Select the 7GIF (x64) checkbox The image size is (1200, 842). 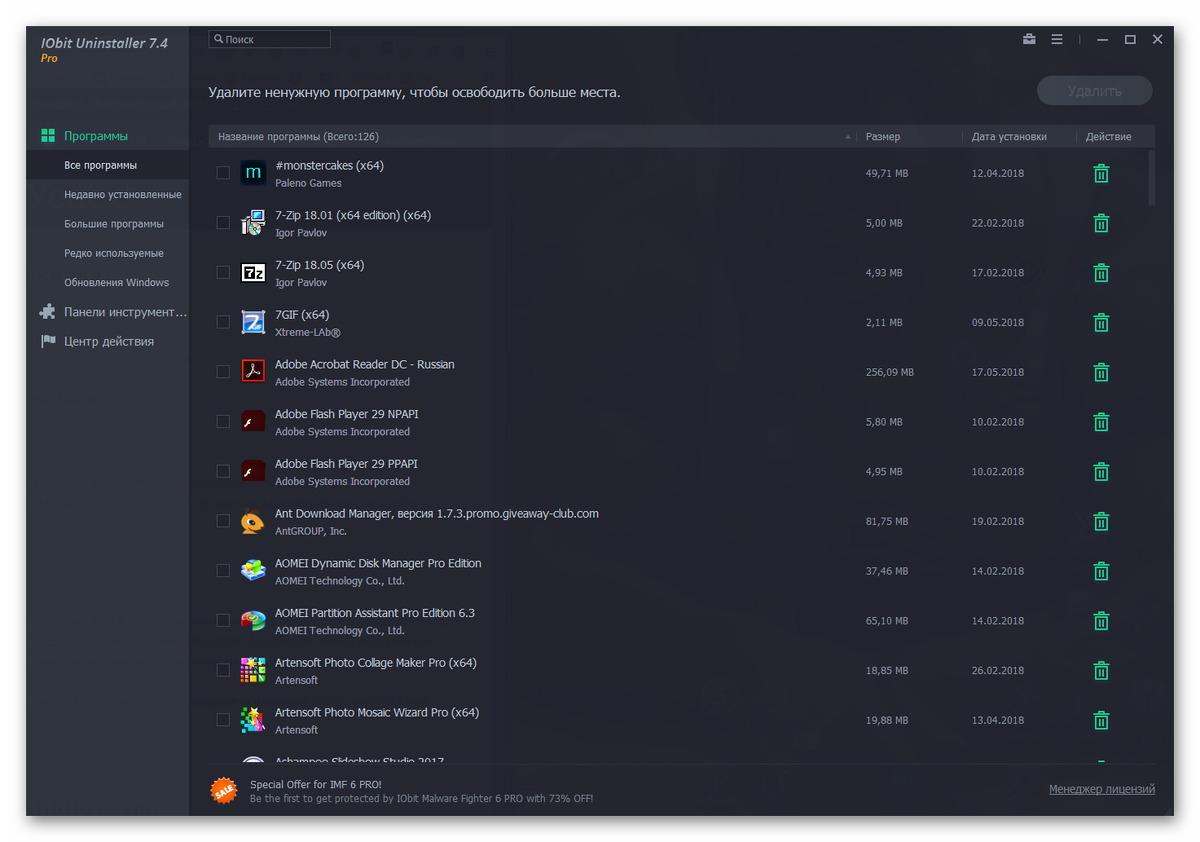[223, 322]
